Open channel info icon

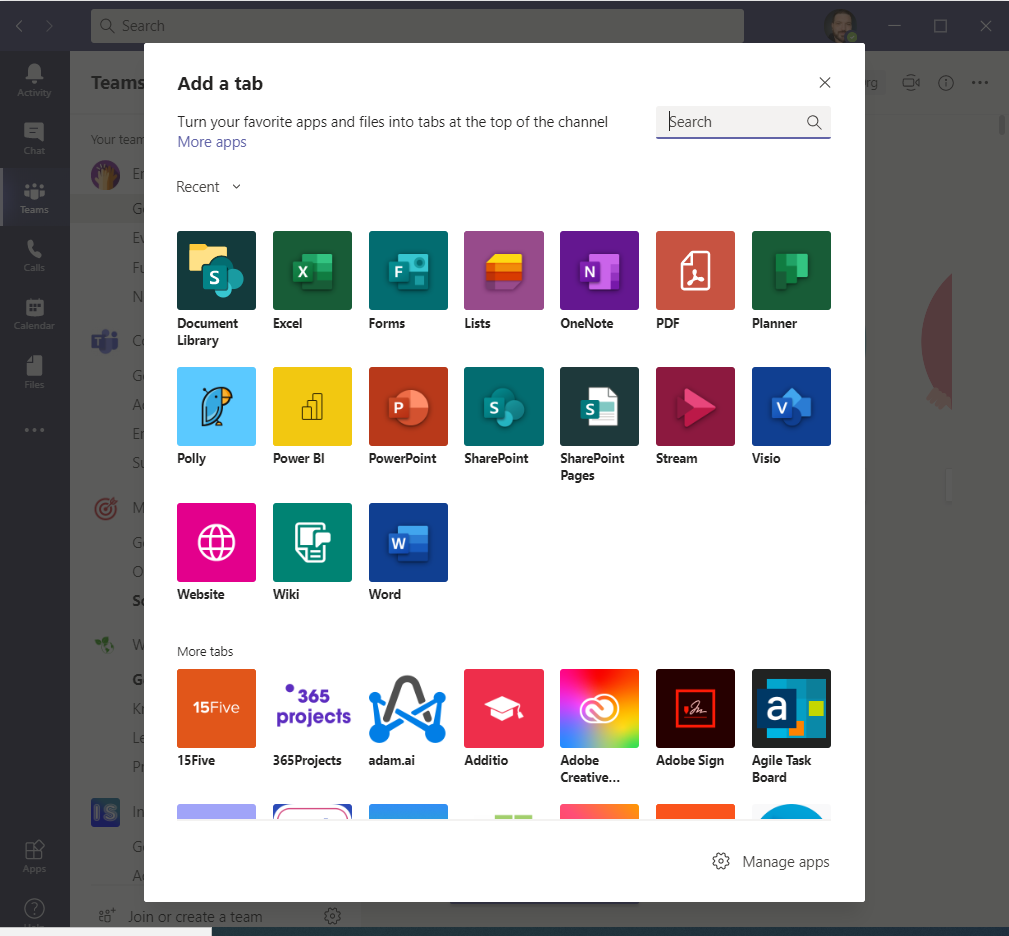click(x=945, y=83)
